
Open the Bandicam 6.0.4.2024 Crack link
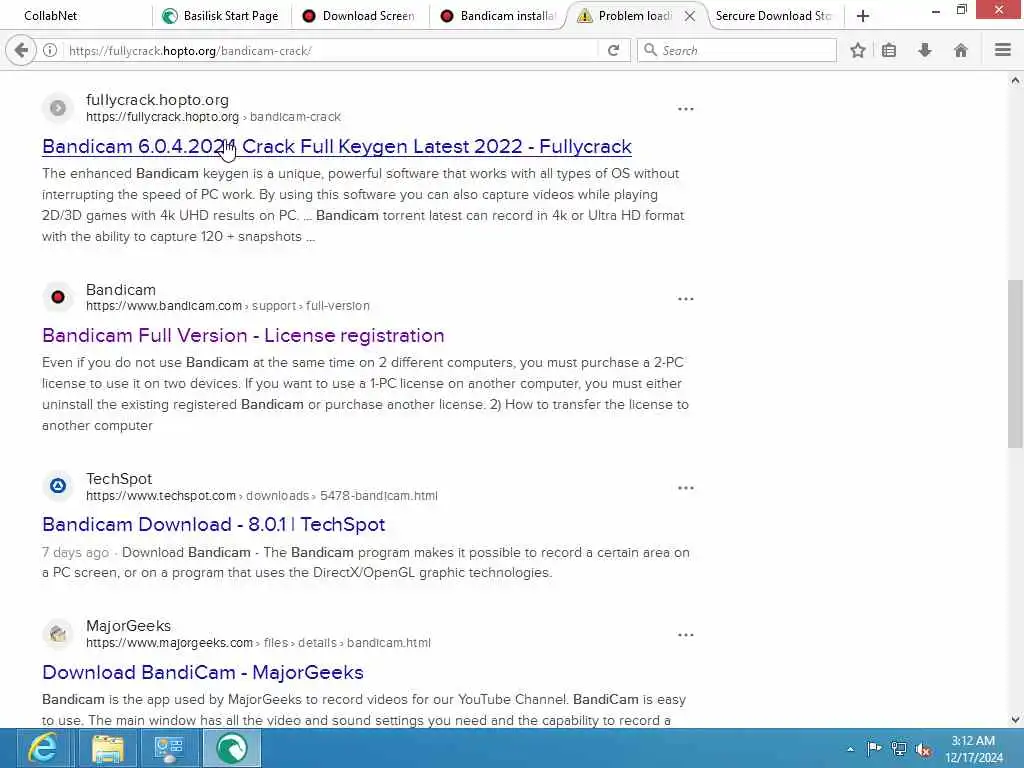[337, 146]
